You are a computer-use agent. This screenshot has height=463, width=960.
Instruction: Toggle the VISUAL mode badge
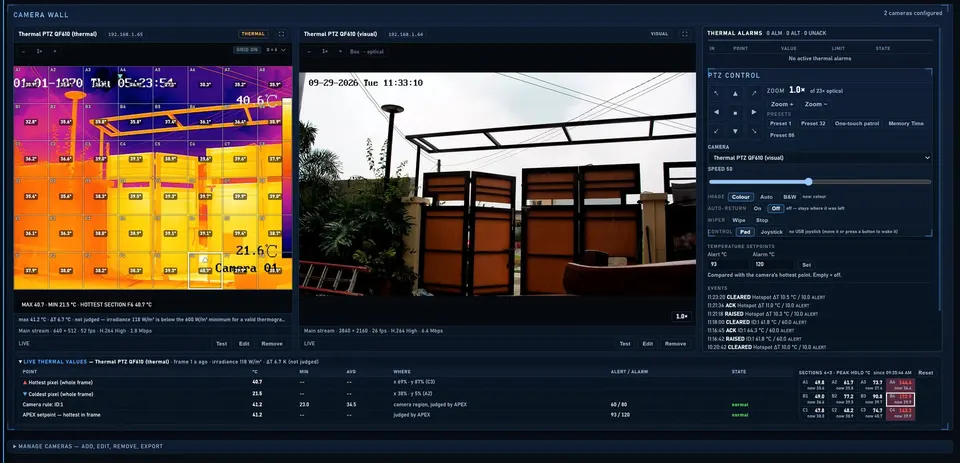coord(659,34)
